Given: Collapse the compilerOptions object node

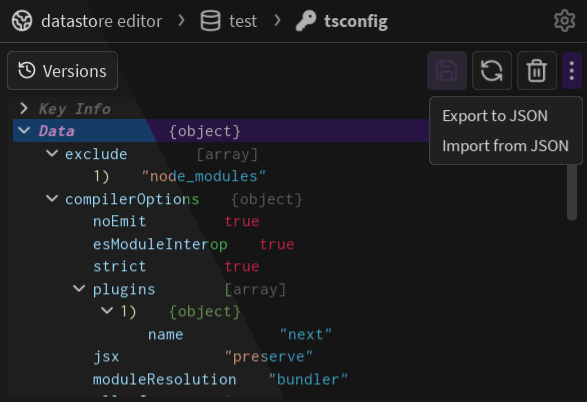Looking at the screenshot, I should click(x=52, y=198).
